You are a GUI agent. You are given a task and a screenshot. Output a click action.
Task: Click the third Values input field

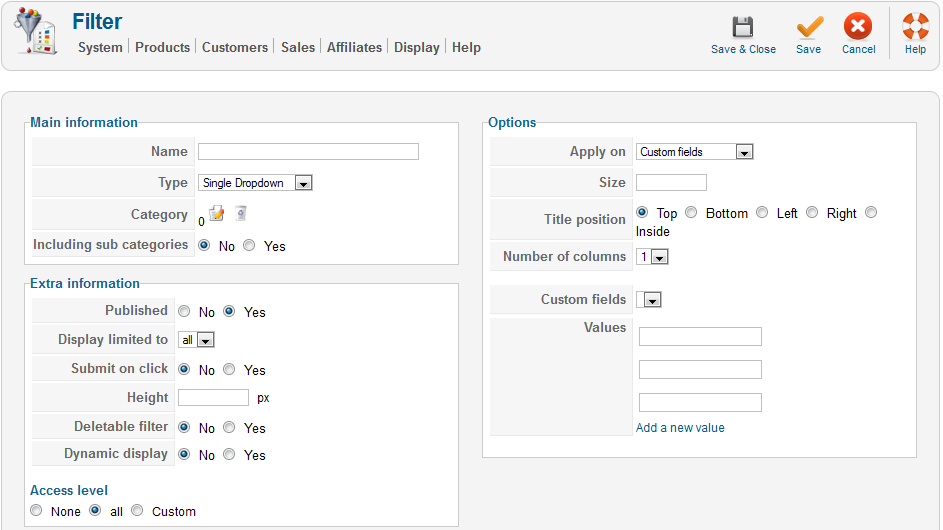(x=700, y=402)
